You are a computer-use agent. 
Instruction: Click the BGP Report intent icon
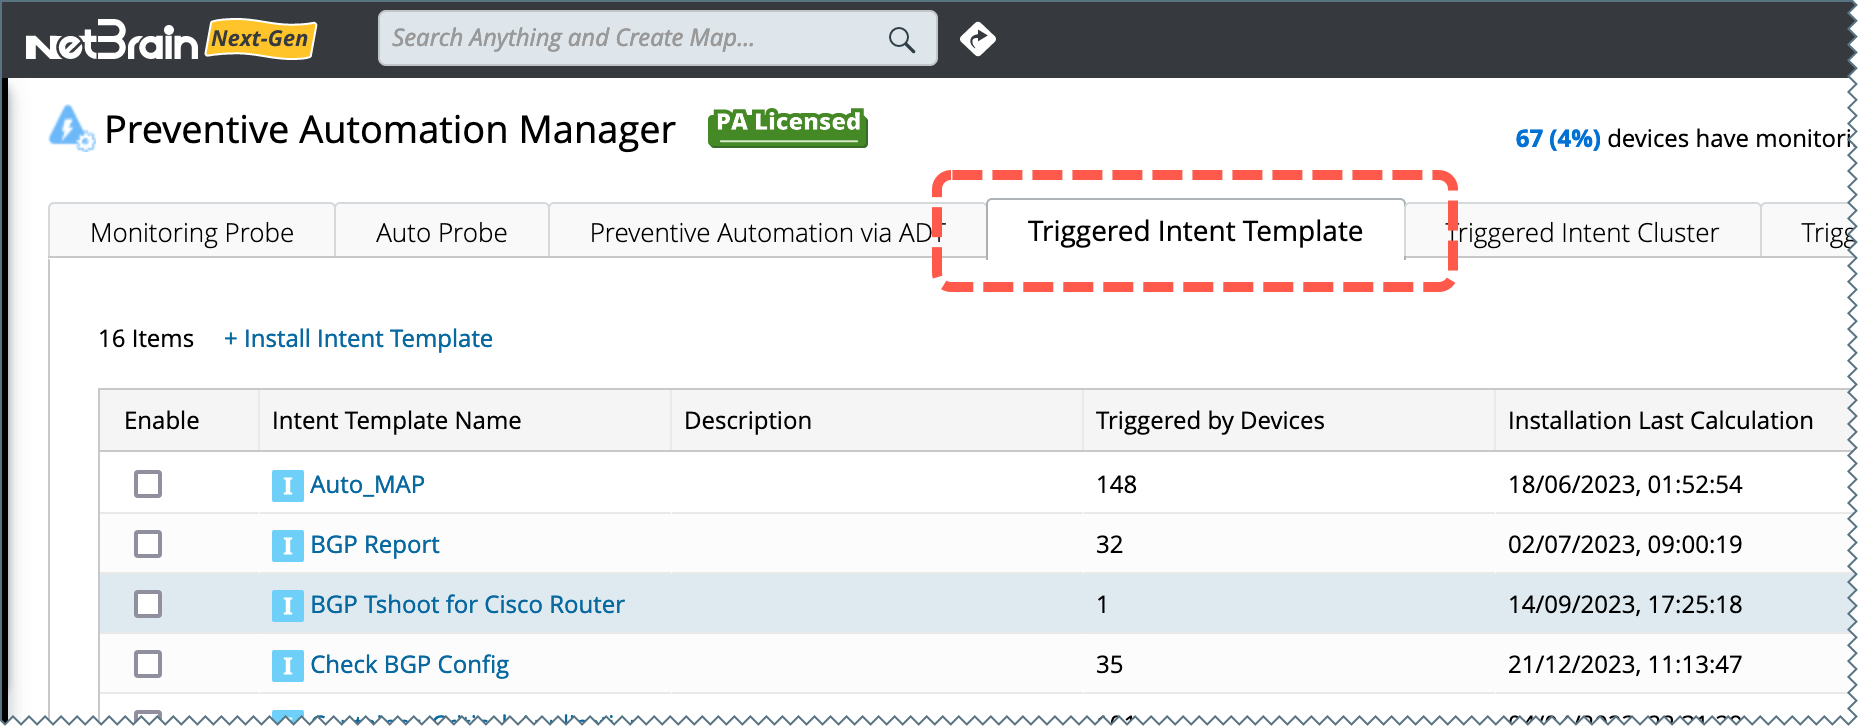(x=287, y=545)
